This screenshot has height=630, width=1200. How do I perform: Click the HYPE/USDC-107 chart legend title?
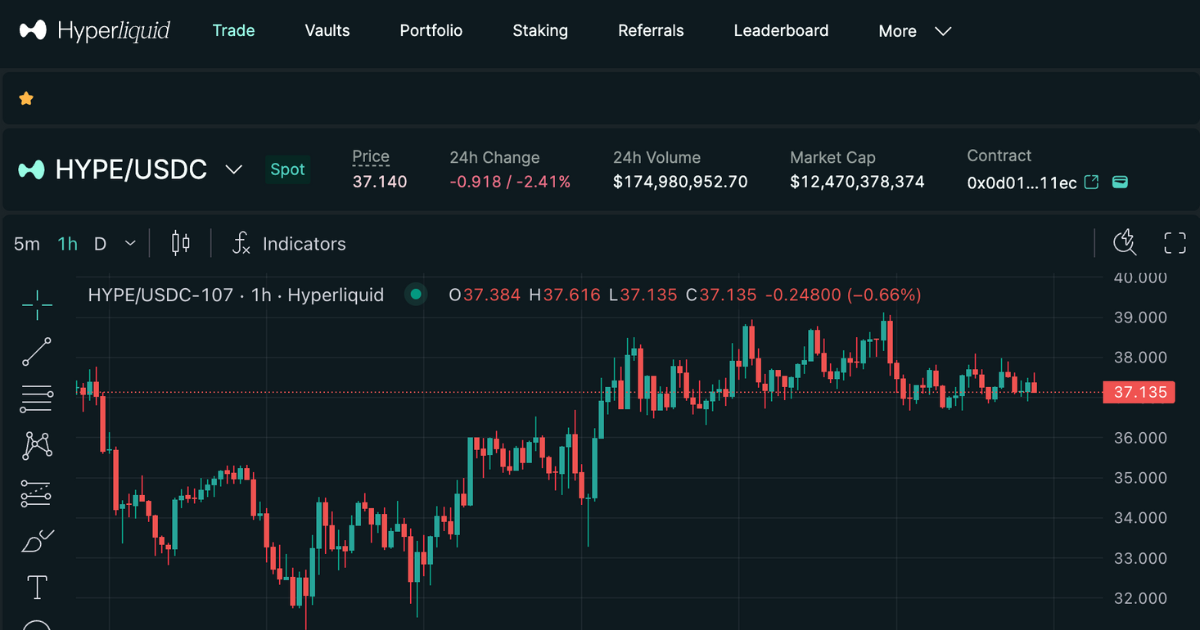coord(236,295)
